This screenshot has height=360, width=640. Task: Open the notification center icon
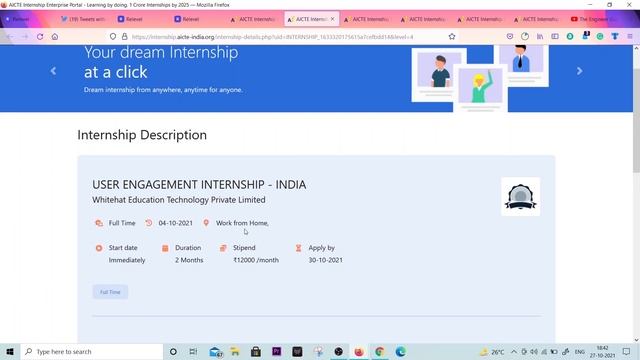tap(627, 351)
